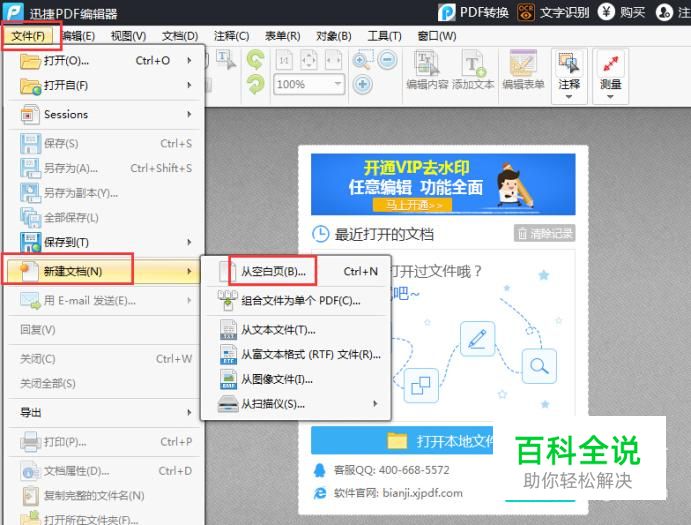Click the 开通VIP去水印 banner
The image size is (691, 525).
[x=443, y=184]
